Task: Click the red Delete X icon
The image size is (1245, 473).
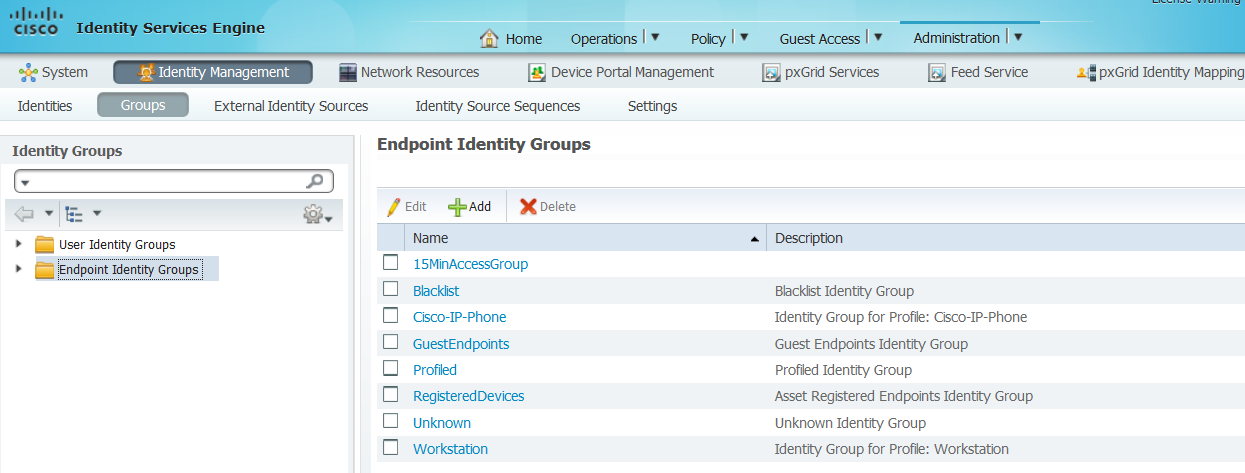Action: click(x=528, y=206)
